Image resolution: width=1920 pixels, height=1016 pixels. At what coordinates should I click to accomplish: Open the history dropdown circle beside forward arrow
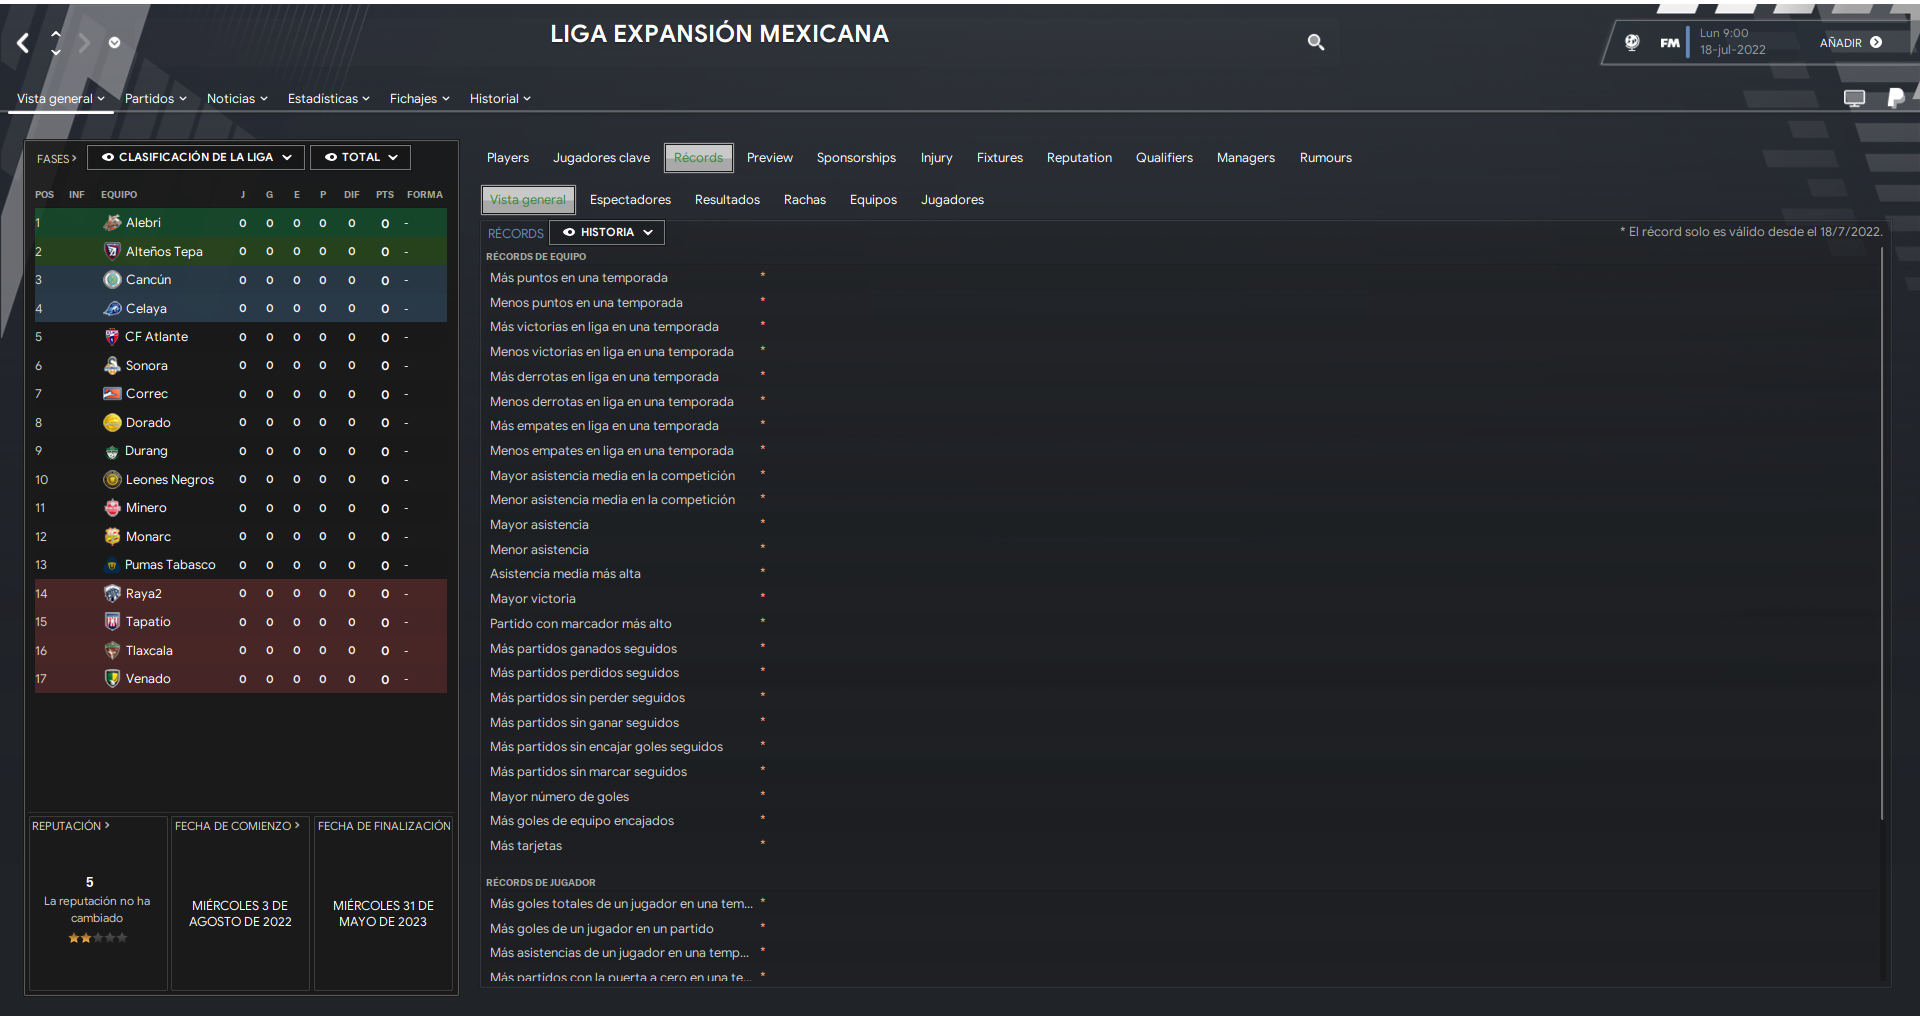[114, 42]
